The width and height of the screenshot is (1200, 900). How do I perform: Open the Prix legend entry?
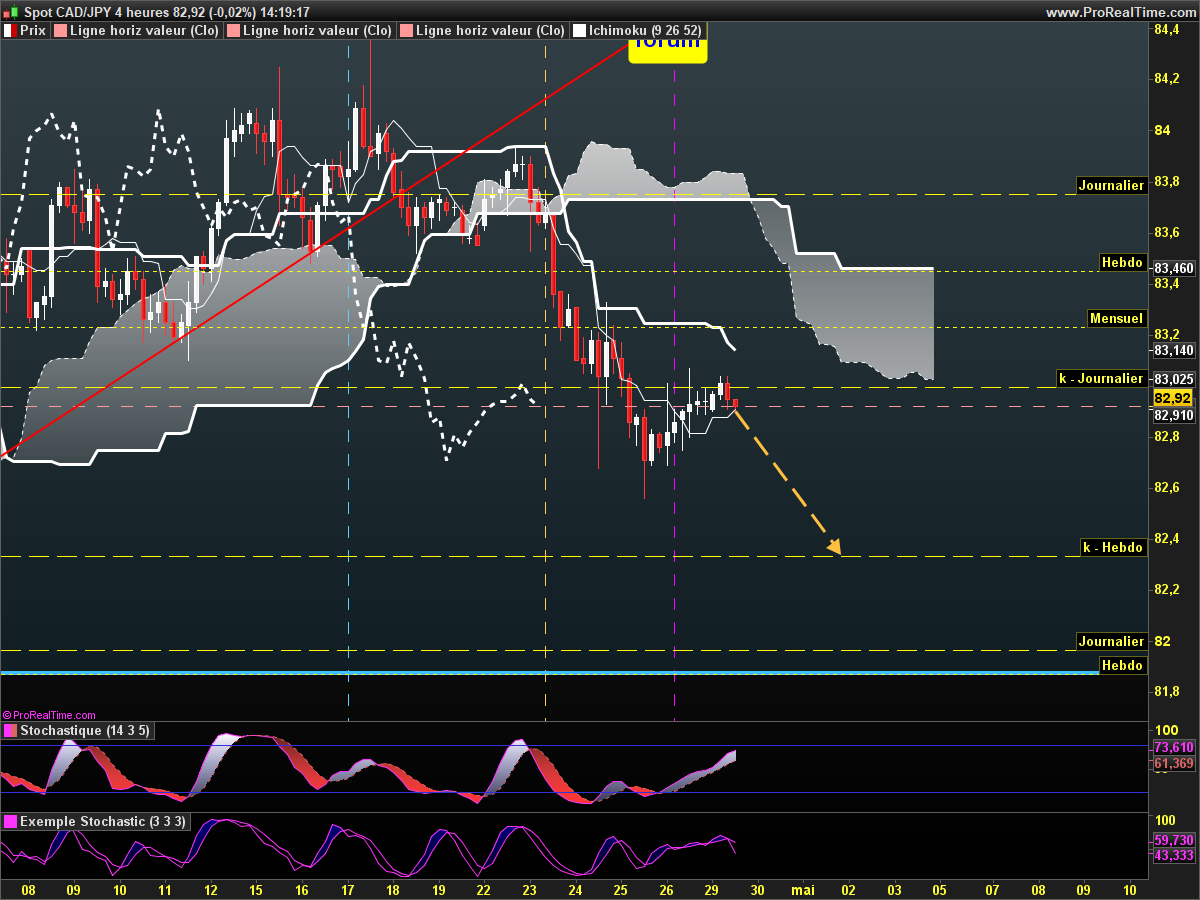pyautogui.click(x=26, y=31)
